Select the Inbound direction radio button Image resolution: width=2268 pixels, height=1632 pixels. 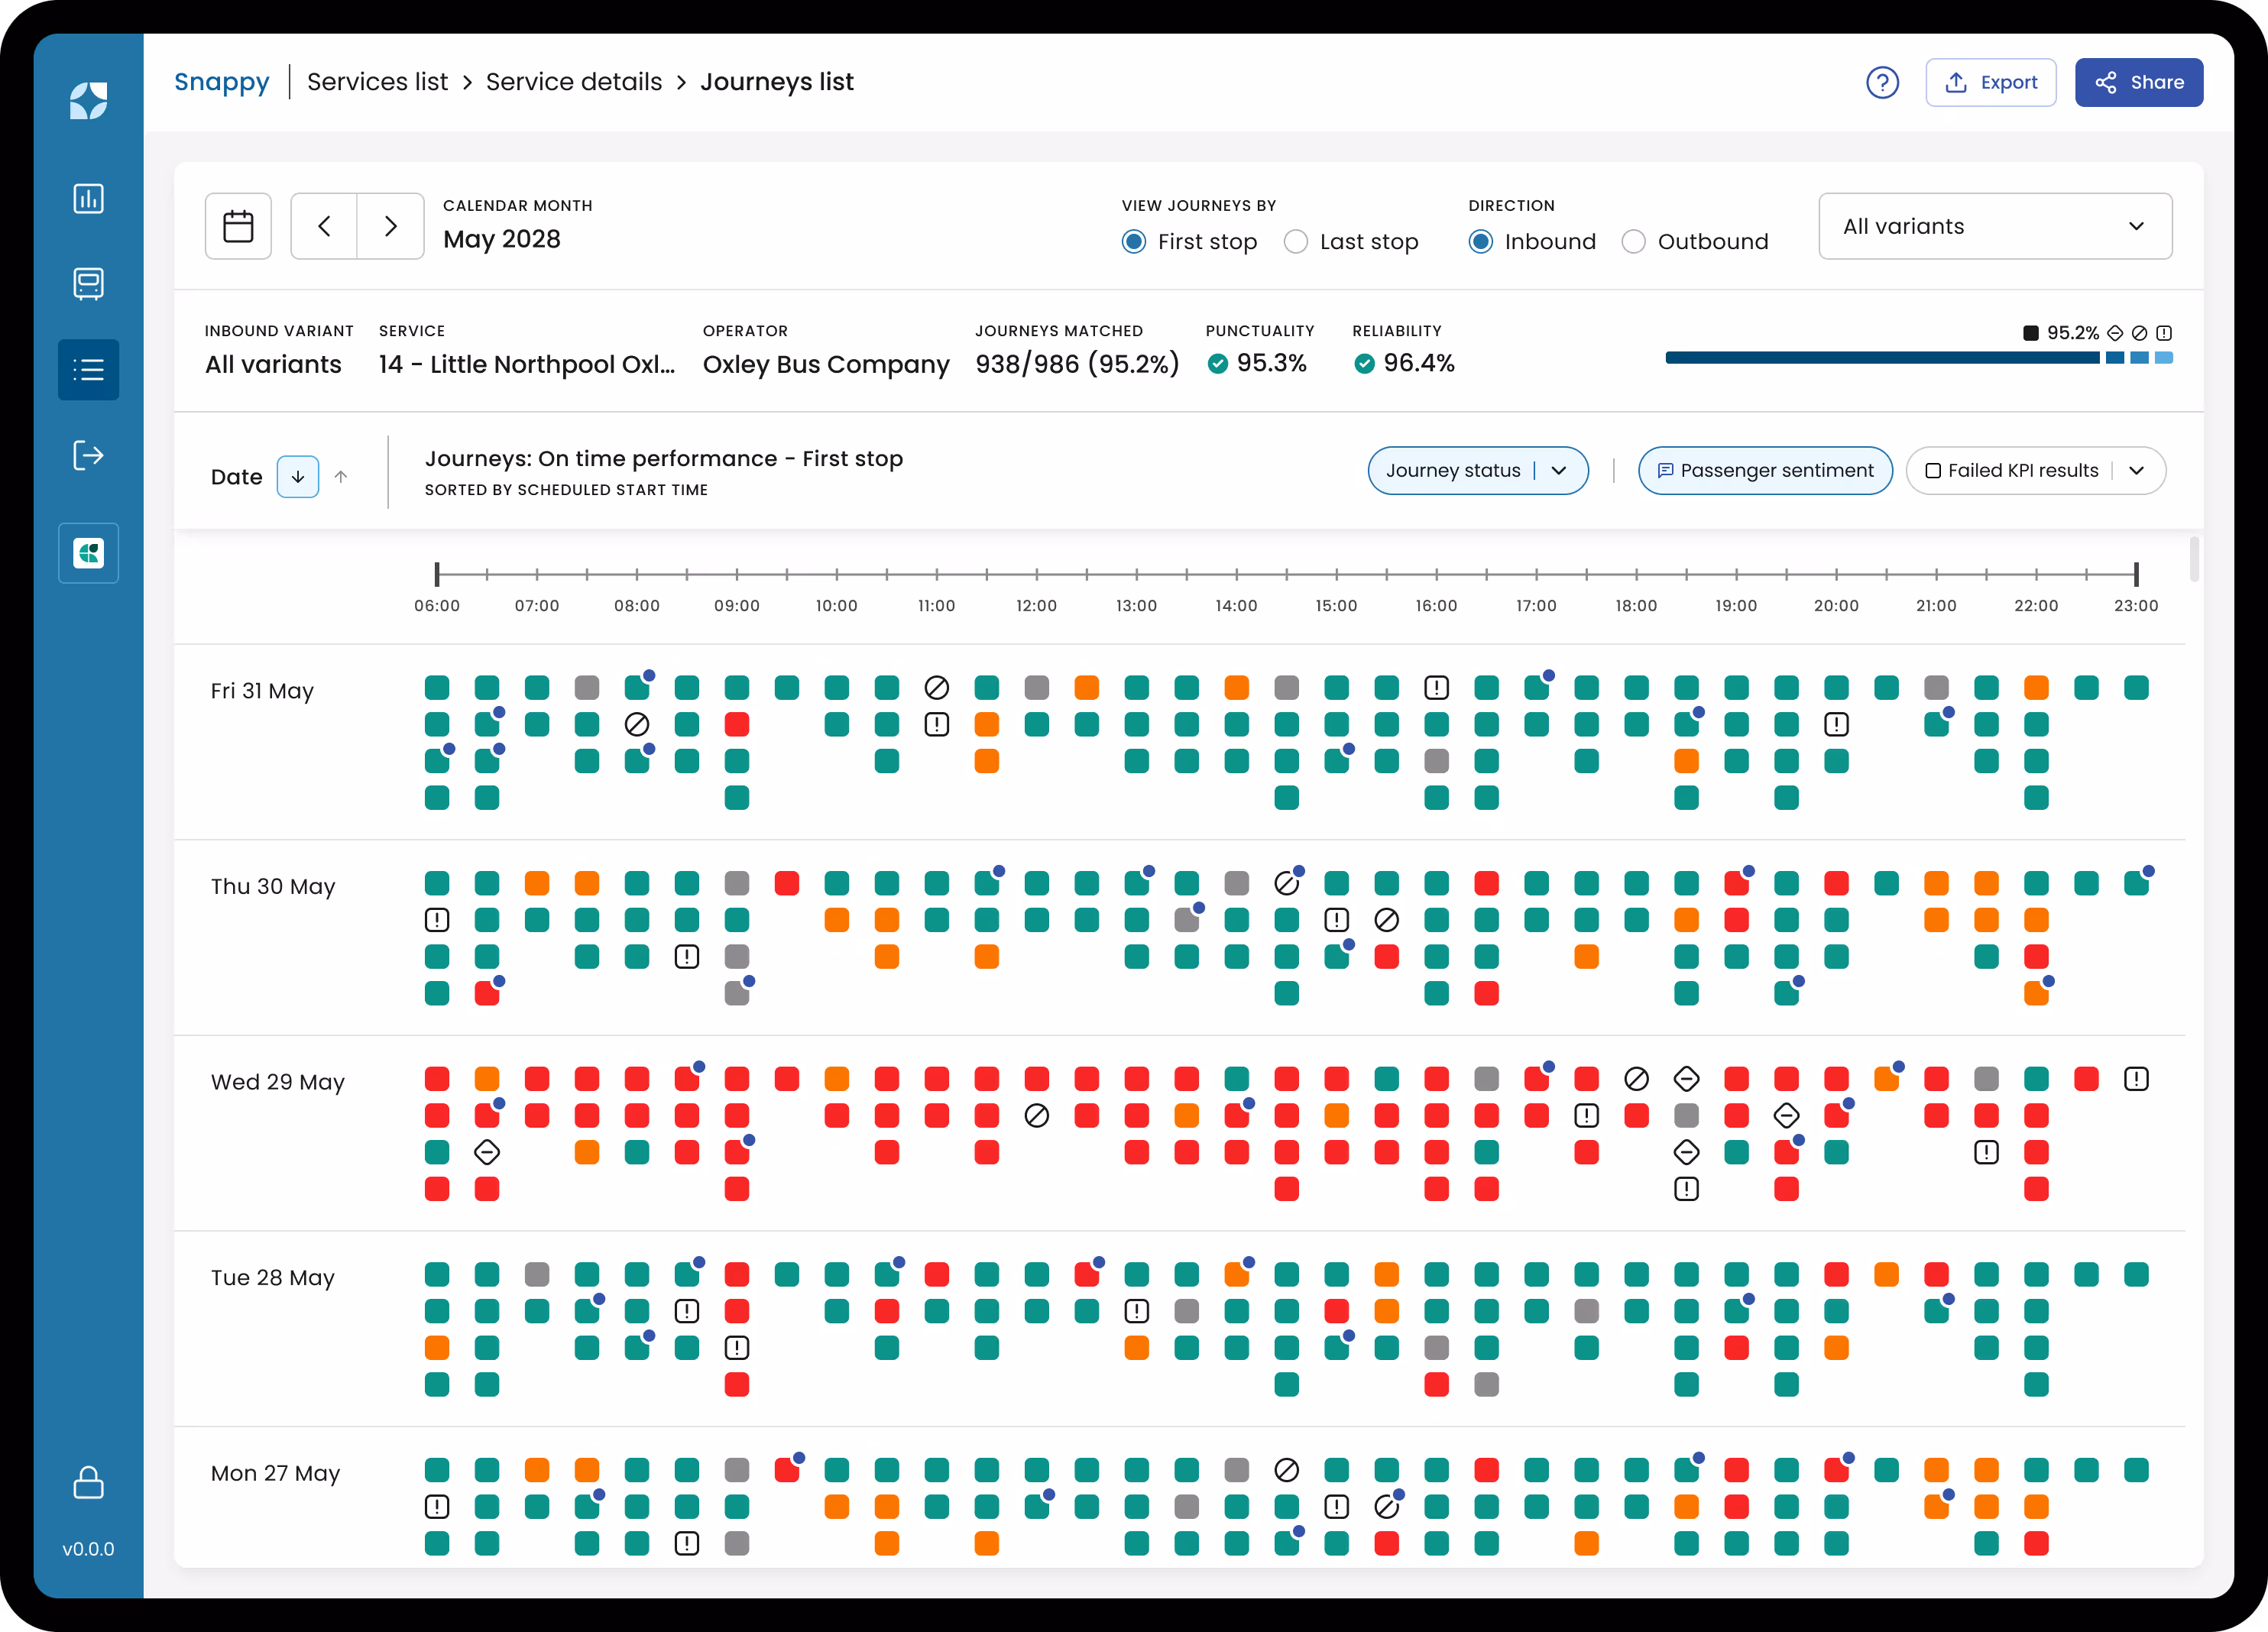1481,242
